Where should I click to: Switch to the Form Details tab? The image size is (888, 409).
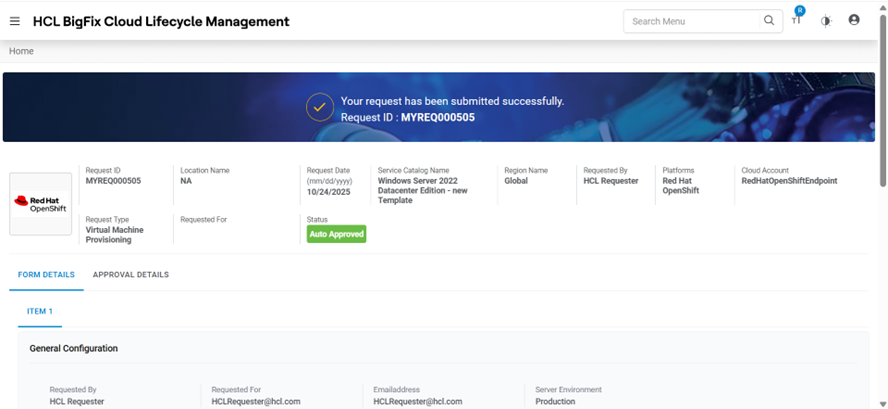point(46,275)
